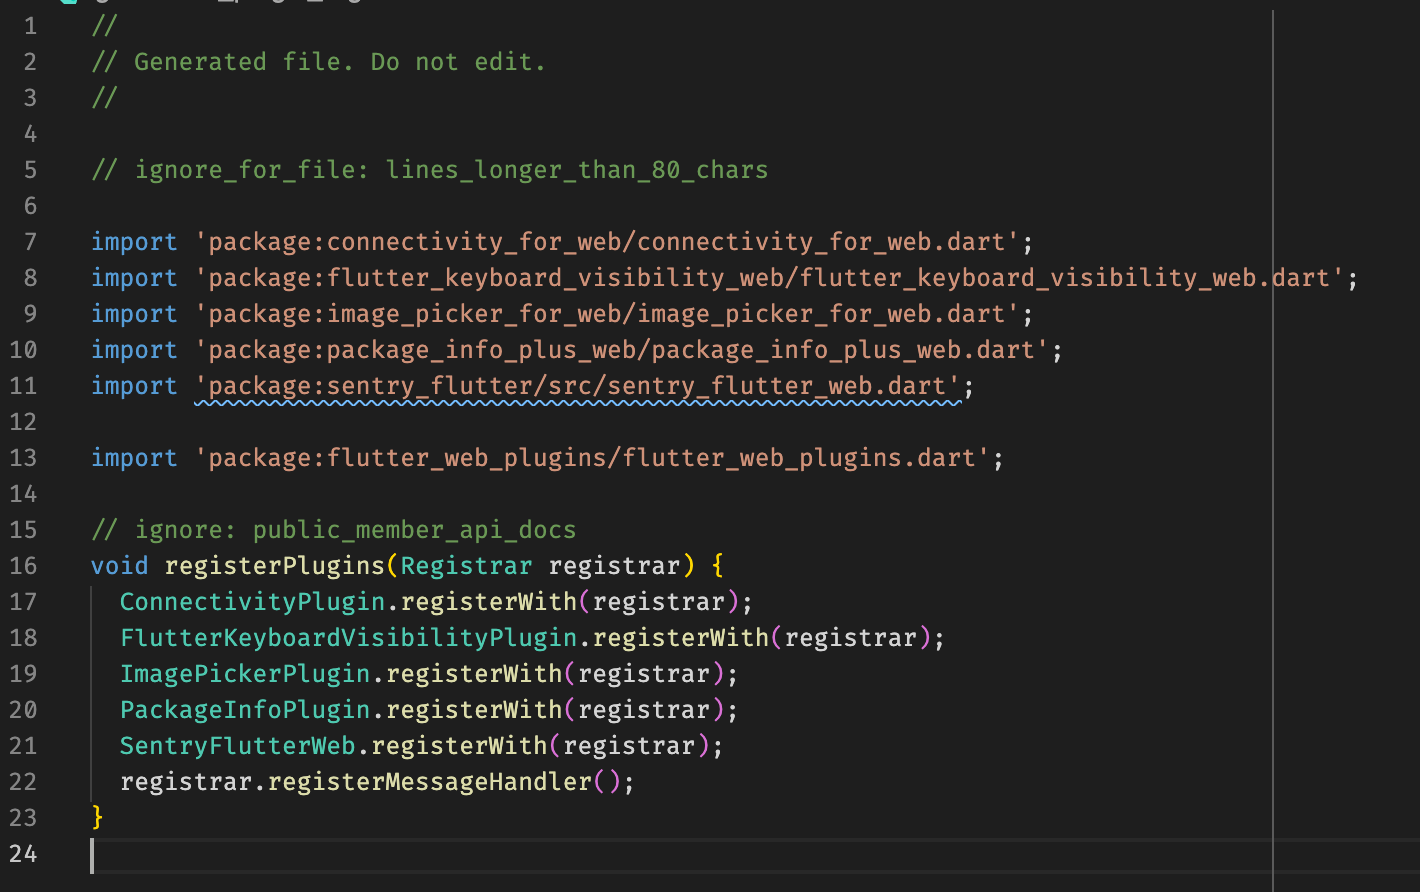Screen dimensions: 1420x892
Task: Click registerWith on the ConnectivityPlugin line
Action: [489, 602]
